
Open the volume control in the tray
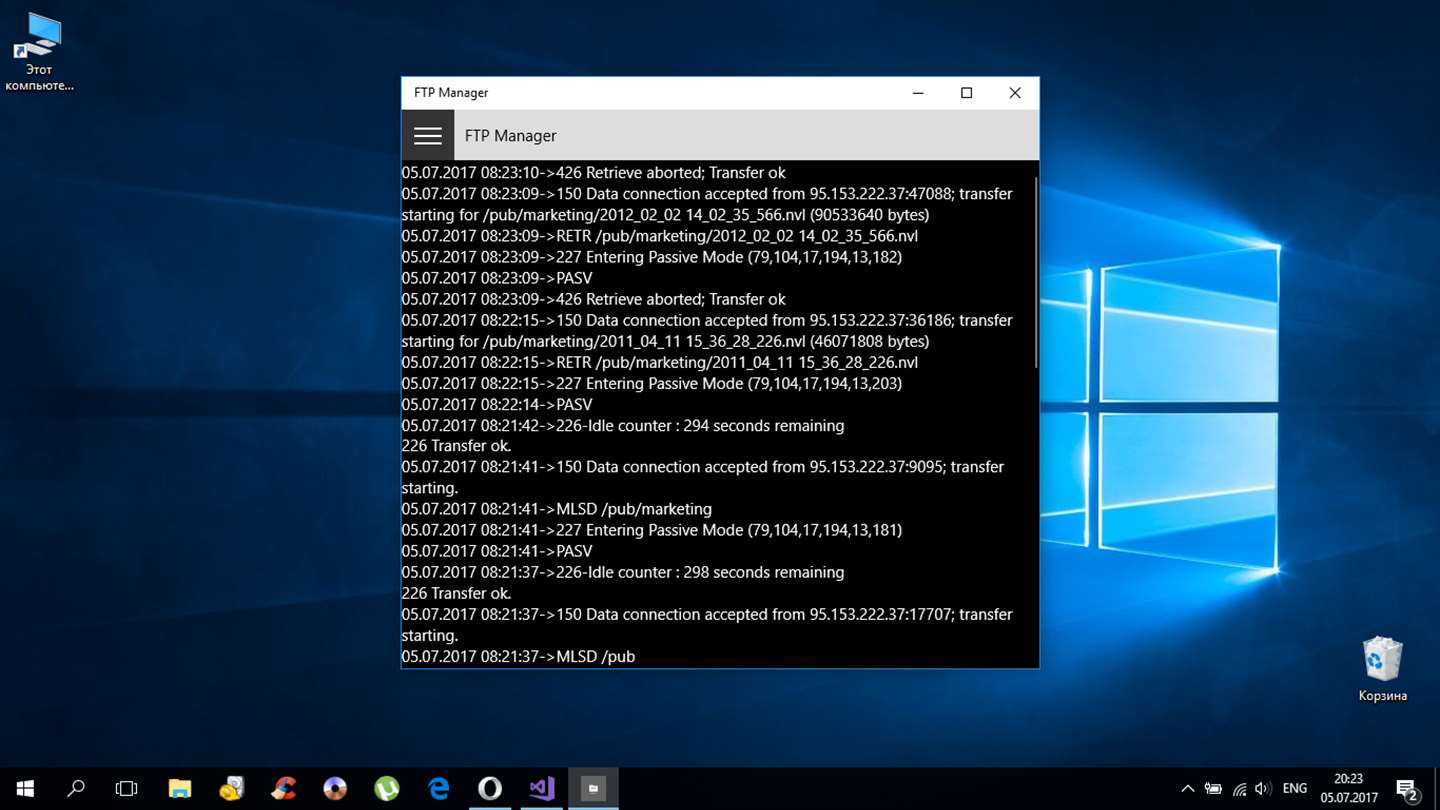click(1263, 789)
